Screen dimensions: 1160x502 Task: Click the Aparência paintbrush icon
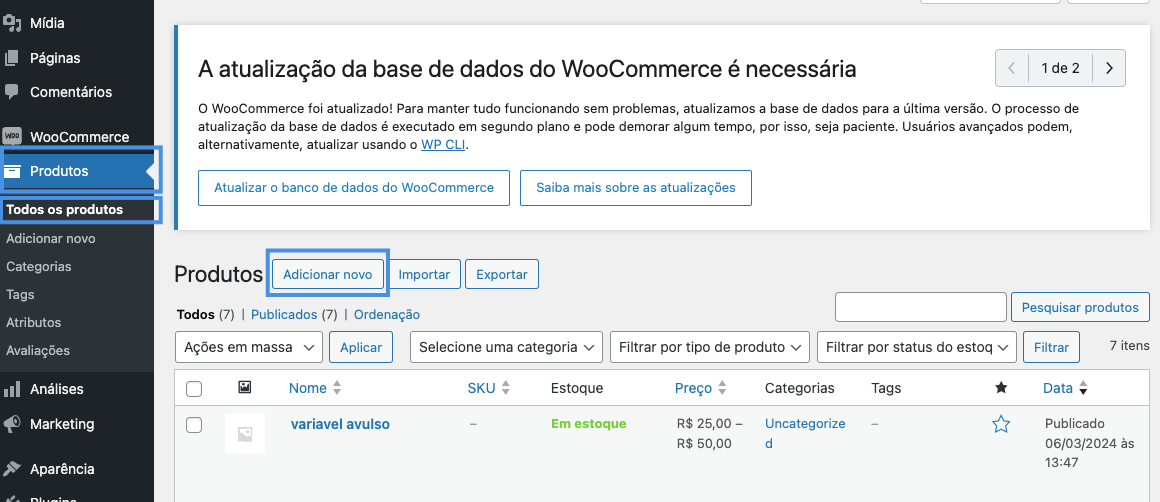click(12, 469)
